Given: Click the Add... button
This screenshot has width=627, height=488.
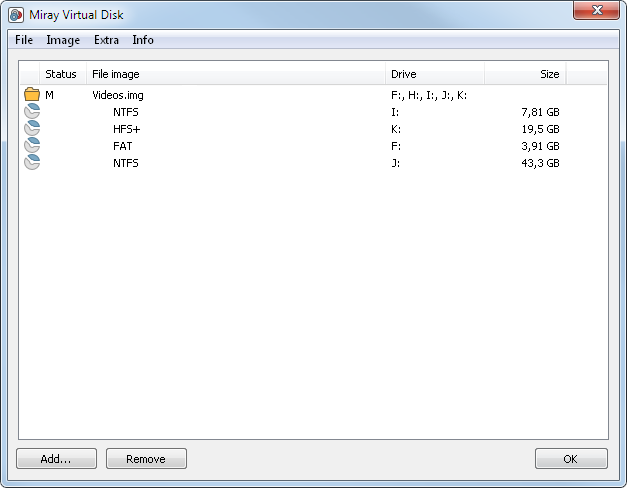Looking at the screenshot, I should point(56,458).
